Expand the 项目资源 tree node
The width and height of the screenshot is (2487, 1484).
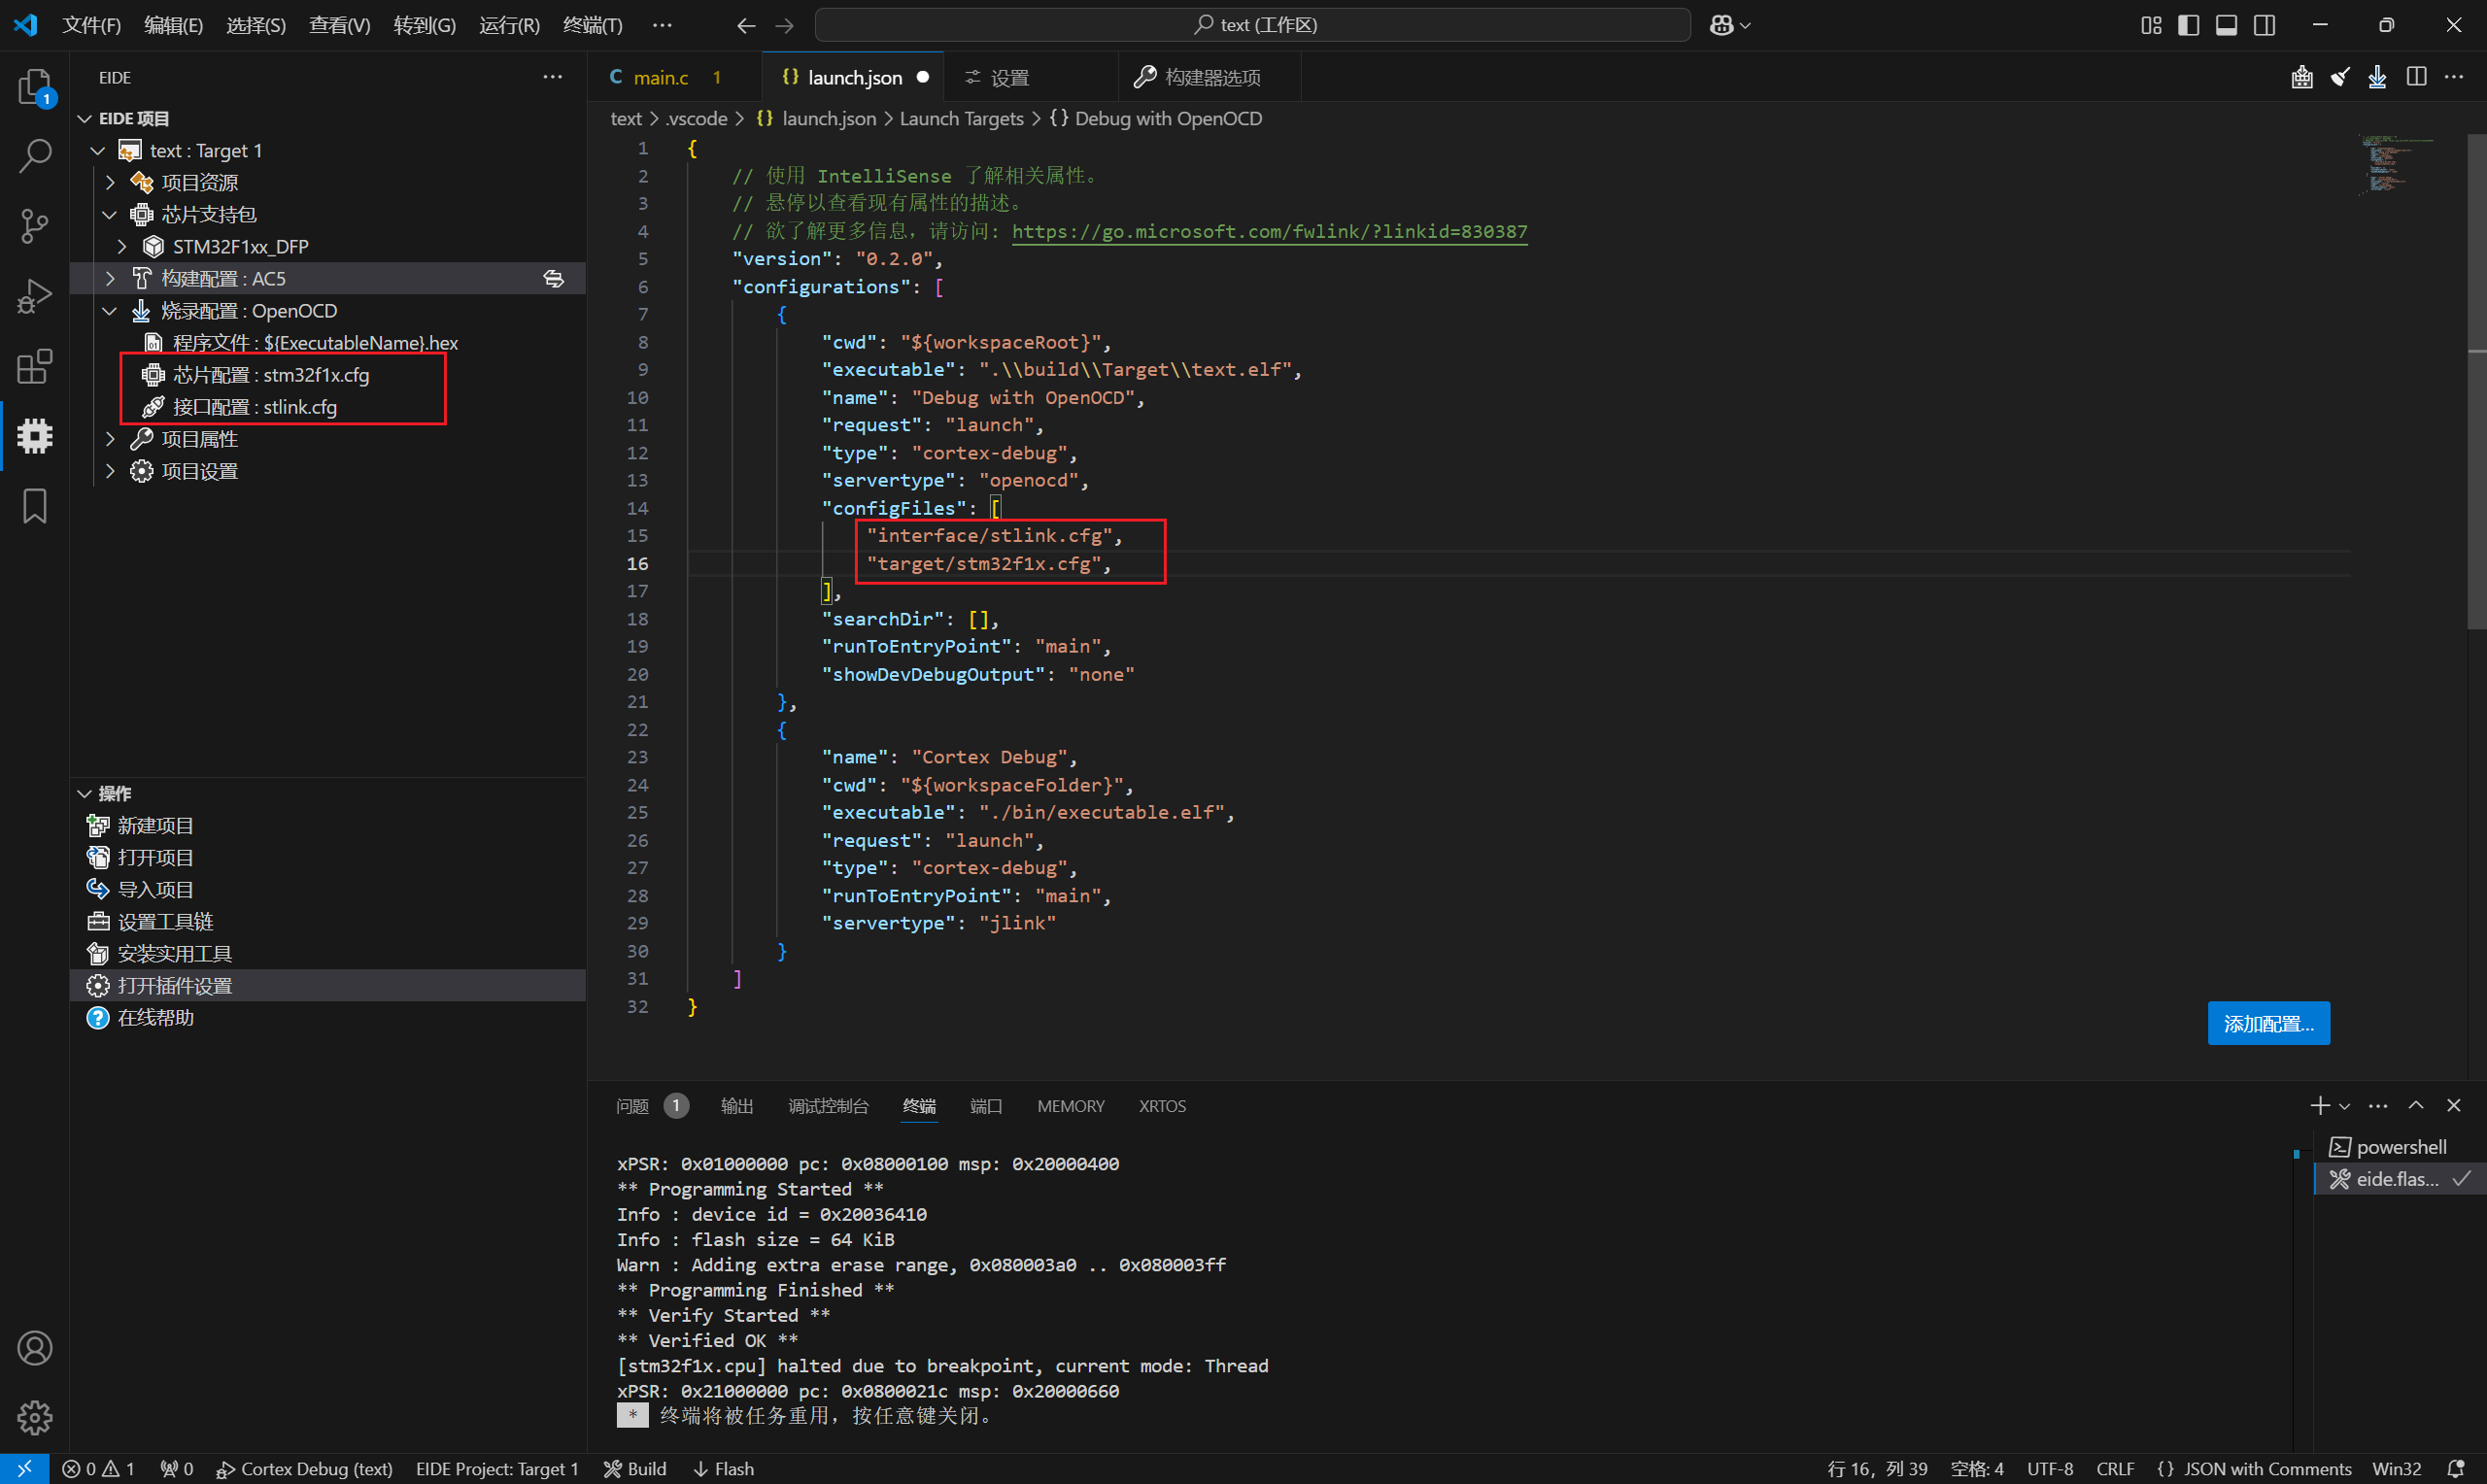(111, 183)
